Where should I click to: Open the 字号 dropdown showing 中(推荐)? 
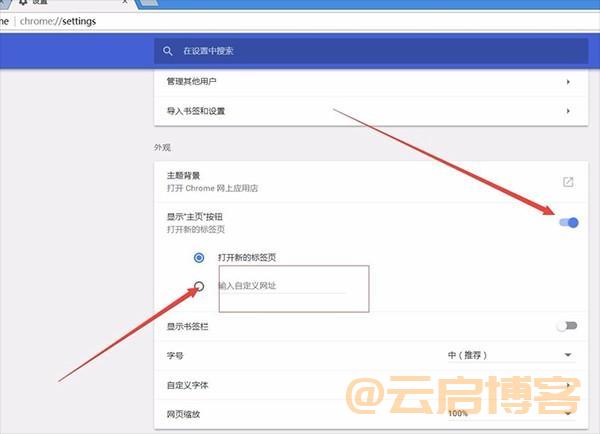tap(511, 355)
